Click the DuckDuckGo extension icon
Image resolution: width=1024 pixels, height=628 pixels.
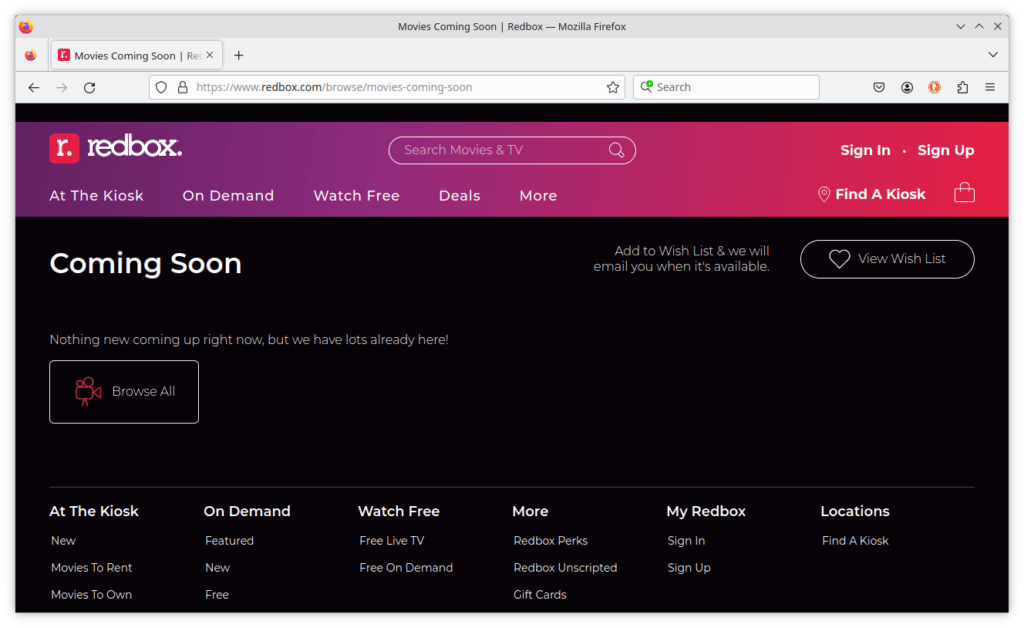[x=935, y=87]
